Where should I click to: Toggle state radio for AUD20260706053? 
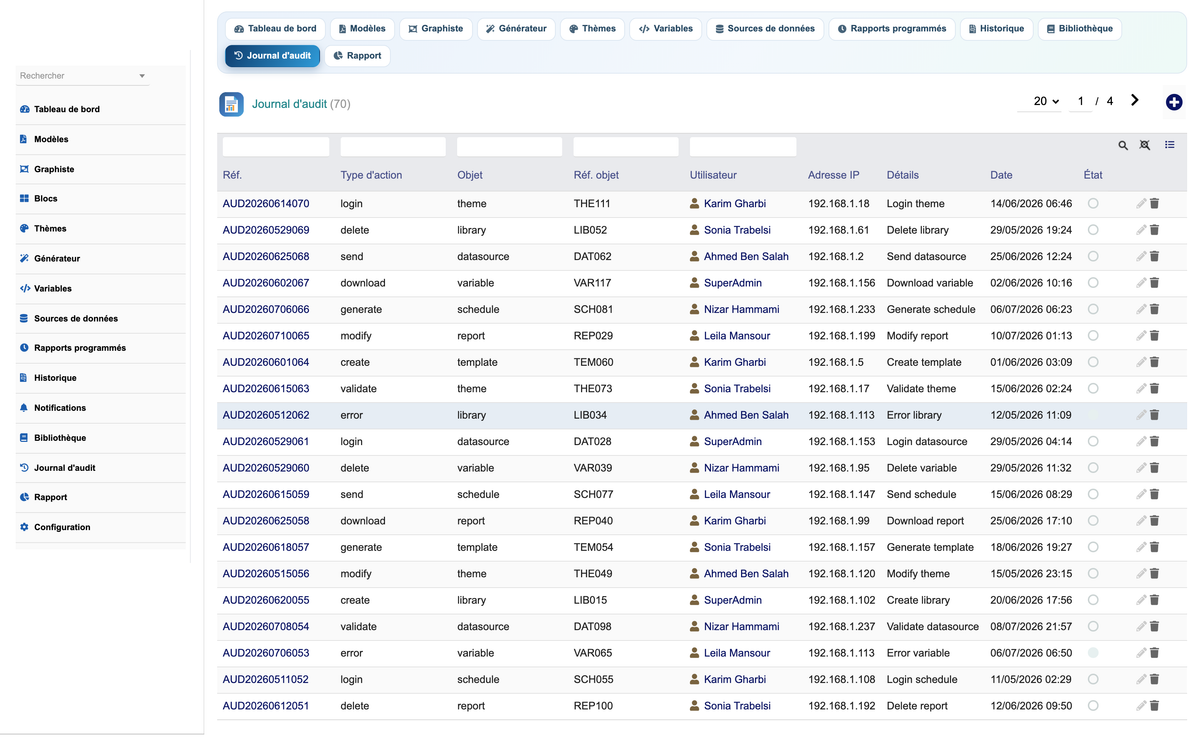(1093, 653)
